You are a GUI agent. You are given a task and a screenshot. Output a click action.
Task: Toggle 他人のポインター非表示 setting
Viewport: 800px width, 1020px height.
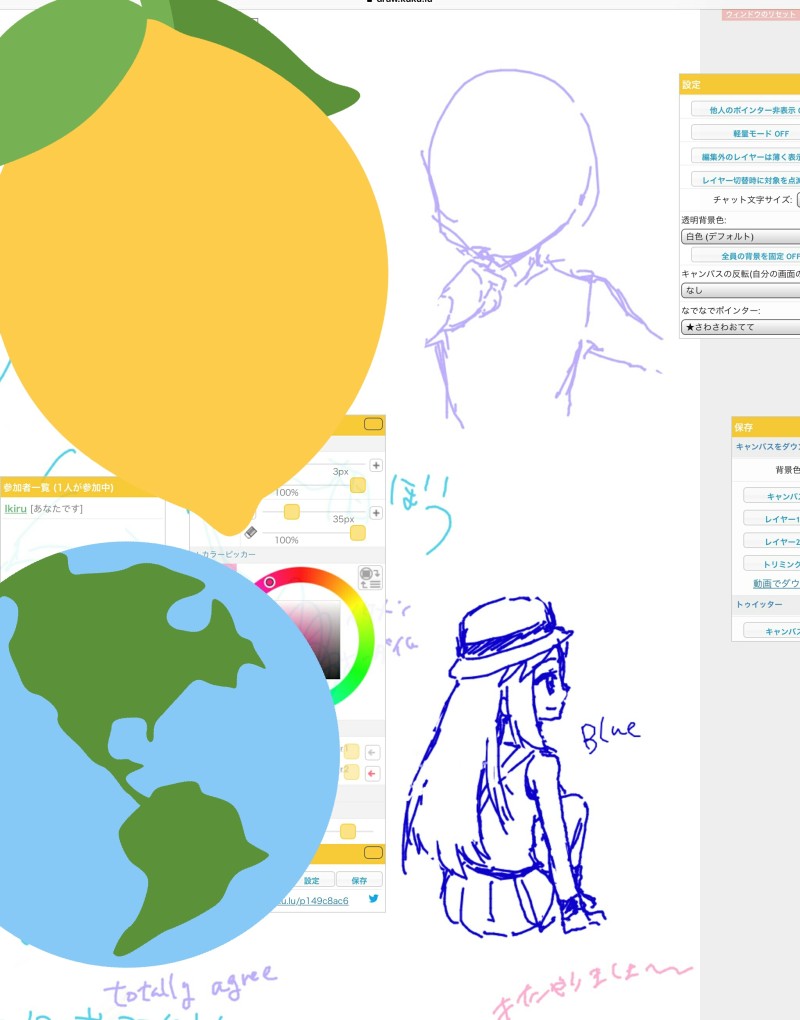coord(745,110)
